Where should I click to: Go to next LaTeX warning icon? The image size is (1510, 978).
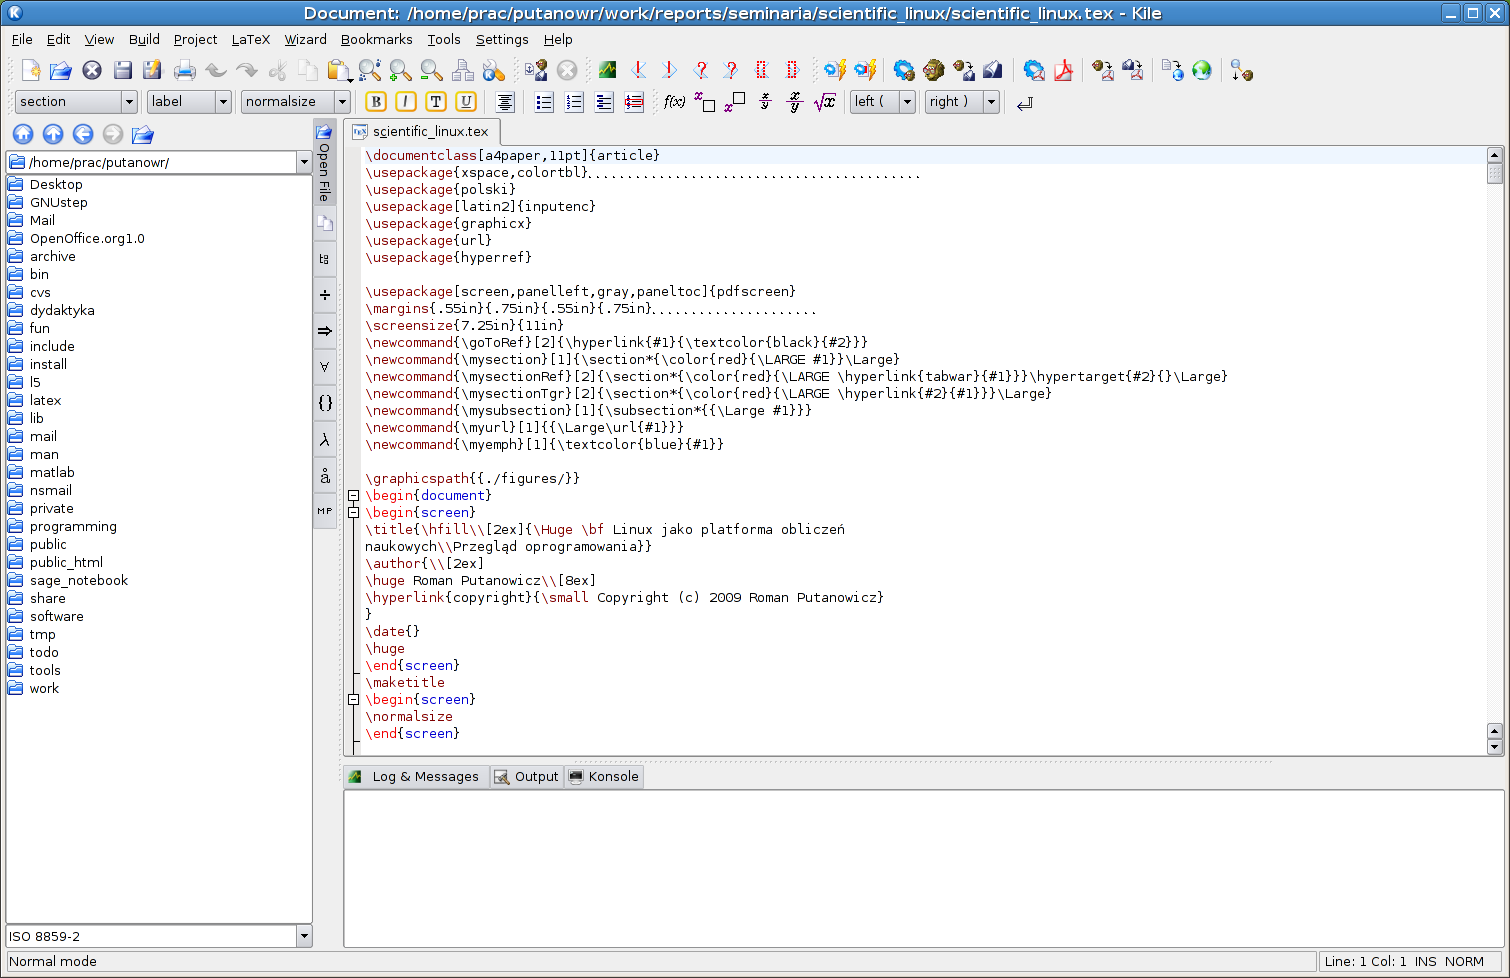[731, 70]
